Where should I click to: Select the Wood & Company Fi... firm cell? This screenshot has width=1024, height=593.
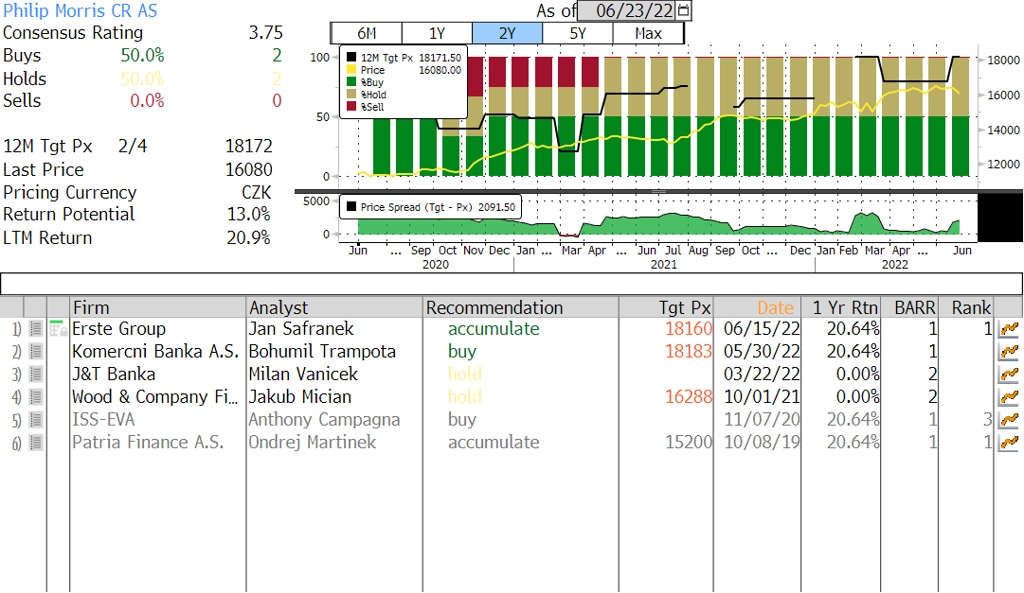[155, 397]
